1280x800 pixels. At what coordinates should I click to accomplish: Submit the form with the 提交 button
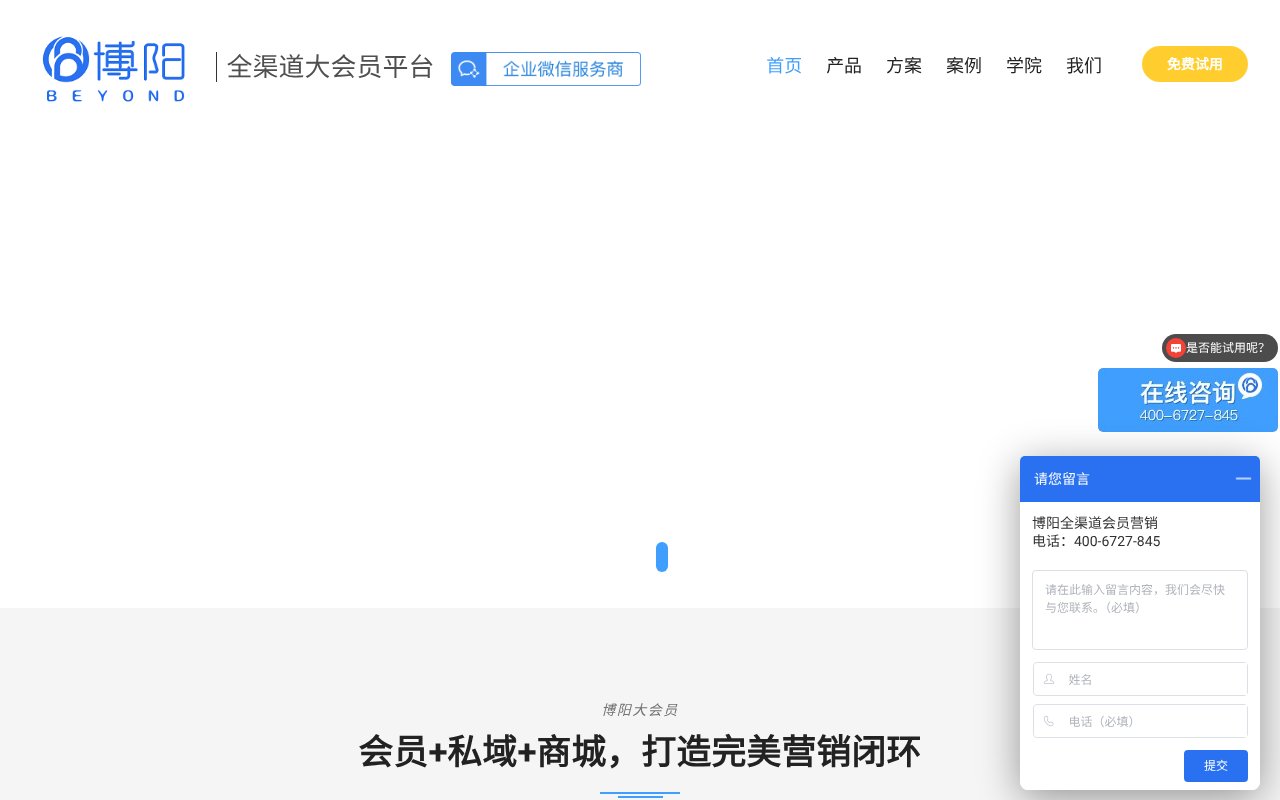pyautogui.click(x=1215, y=766)
